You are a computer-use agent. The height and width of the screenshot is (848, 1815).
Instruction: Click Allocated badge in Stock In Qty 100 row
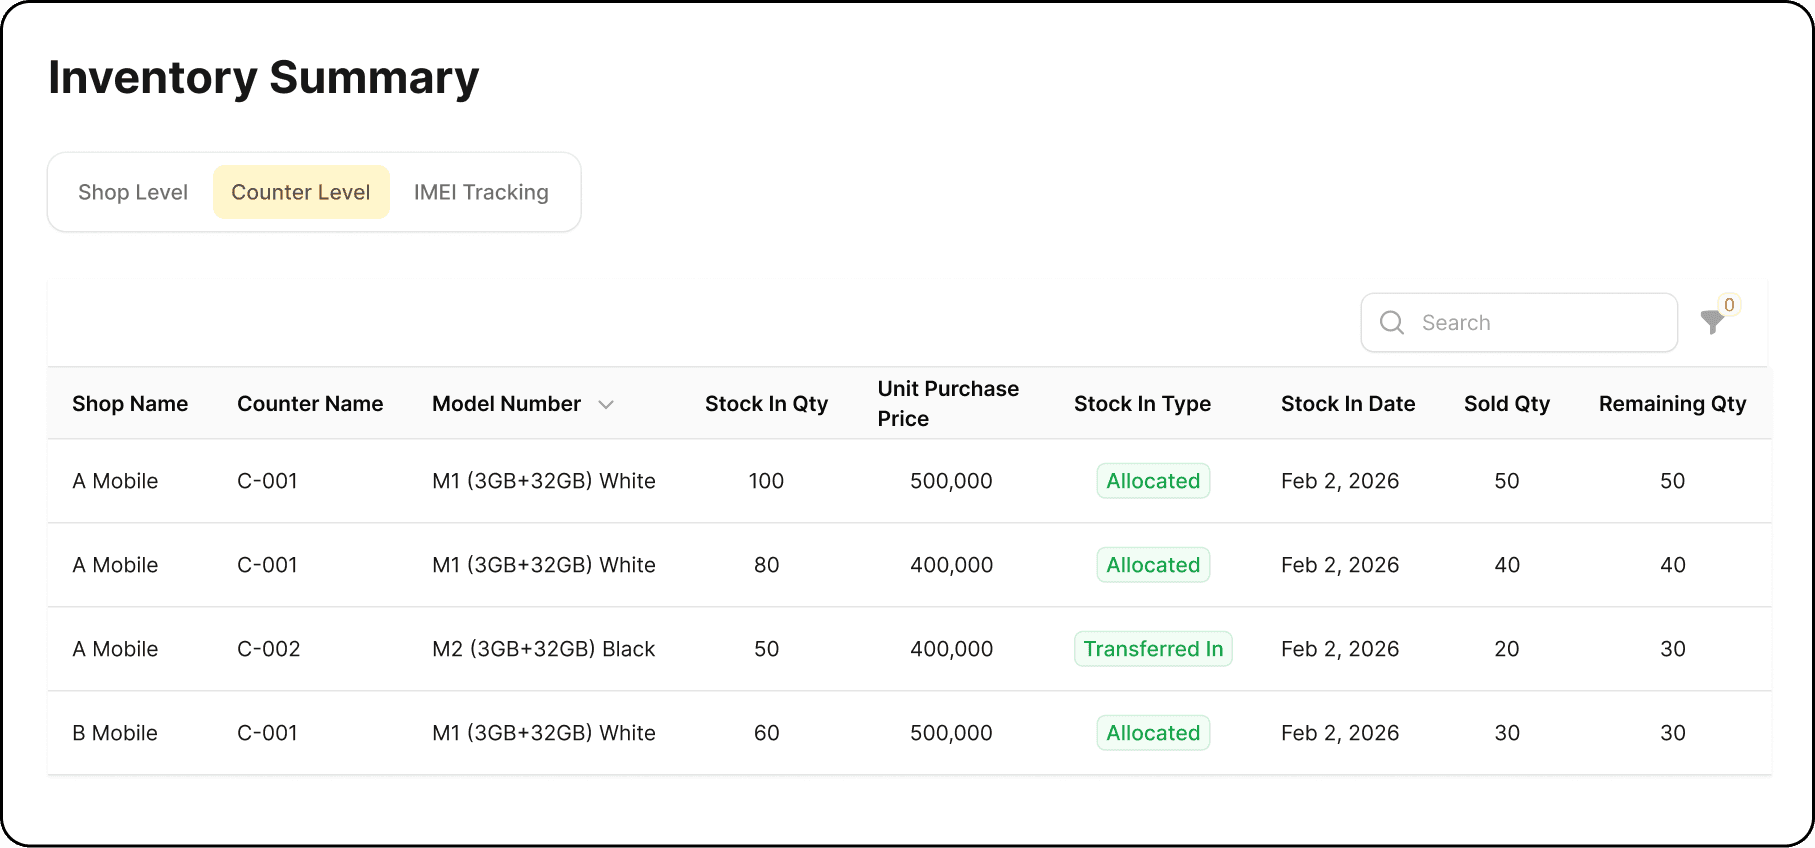click(x=1153, y=481)
